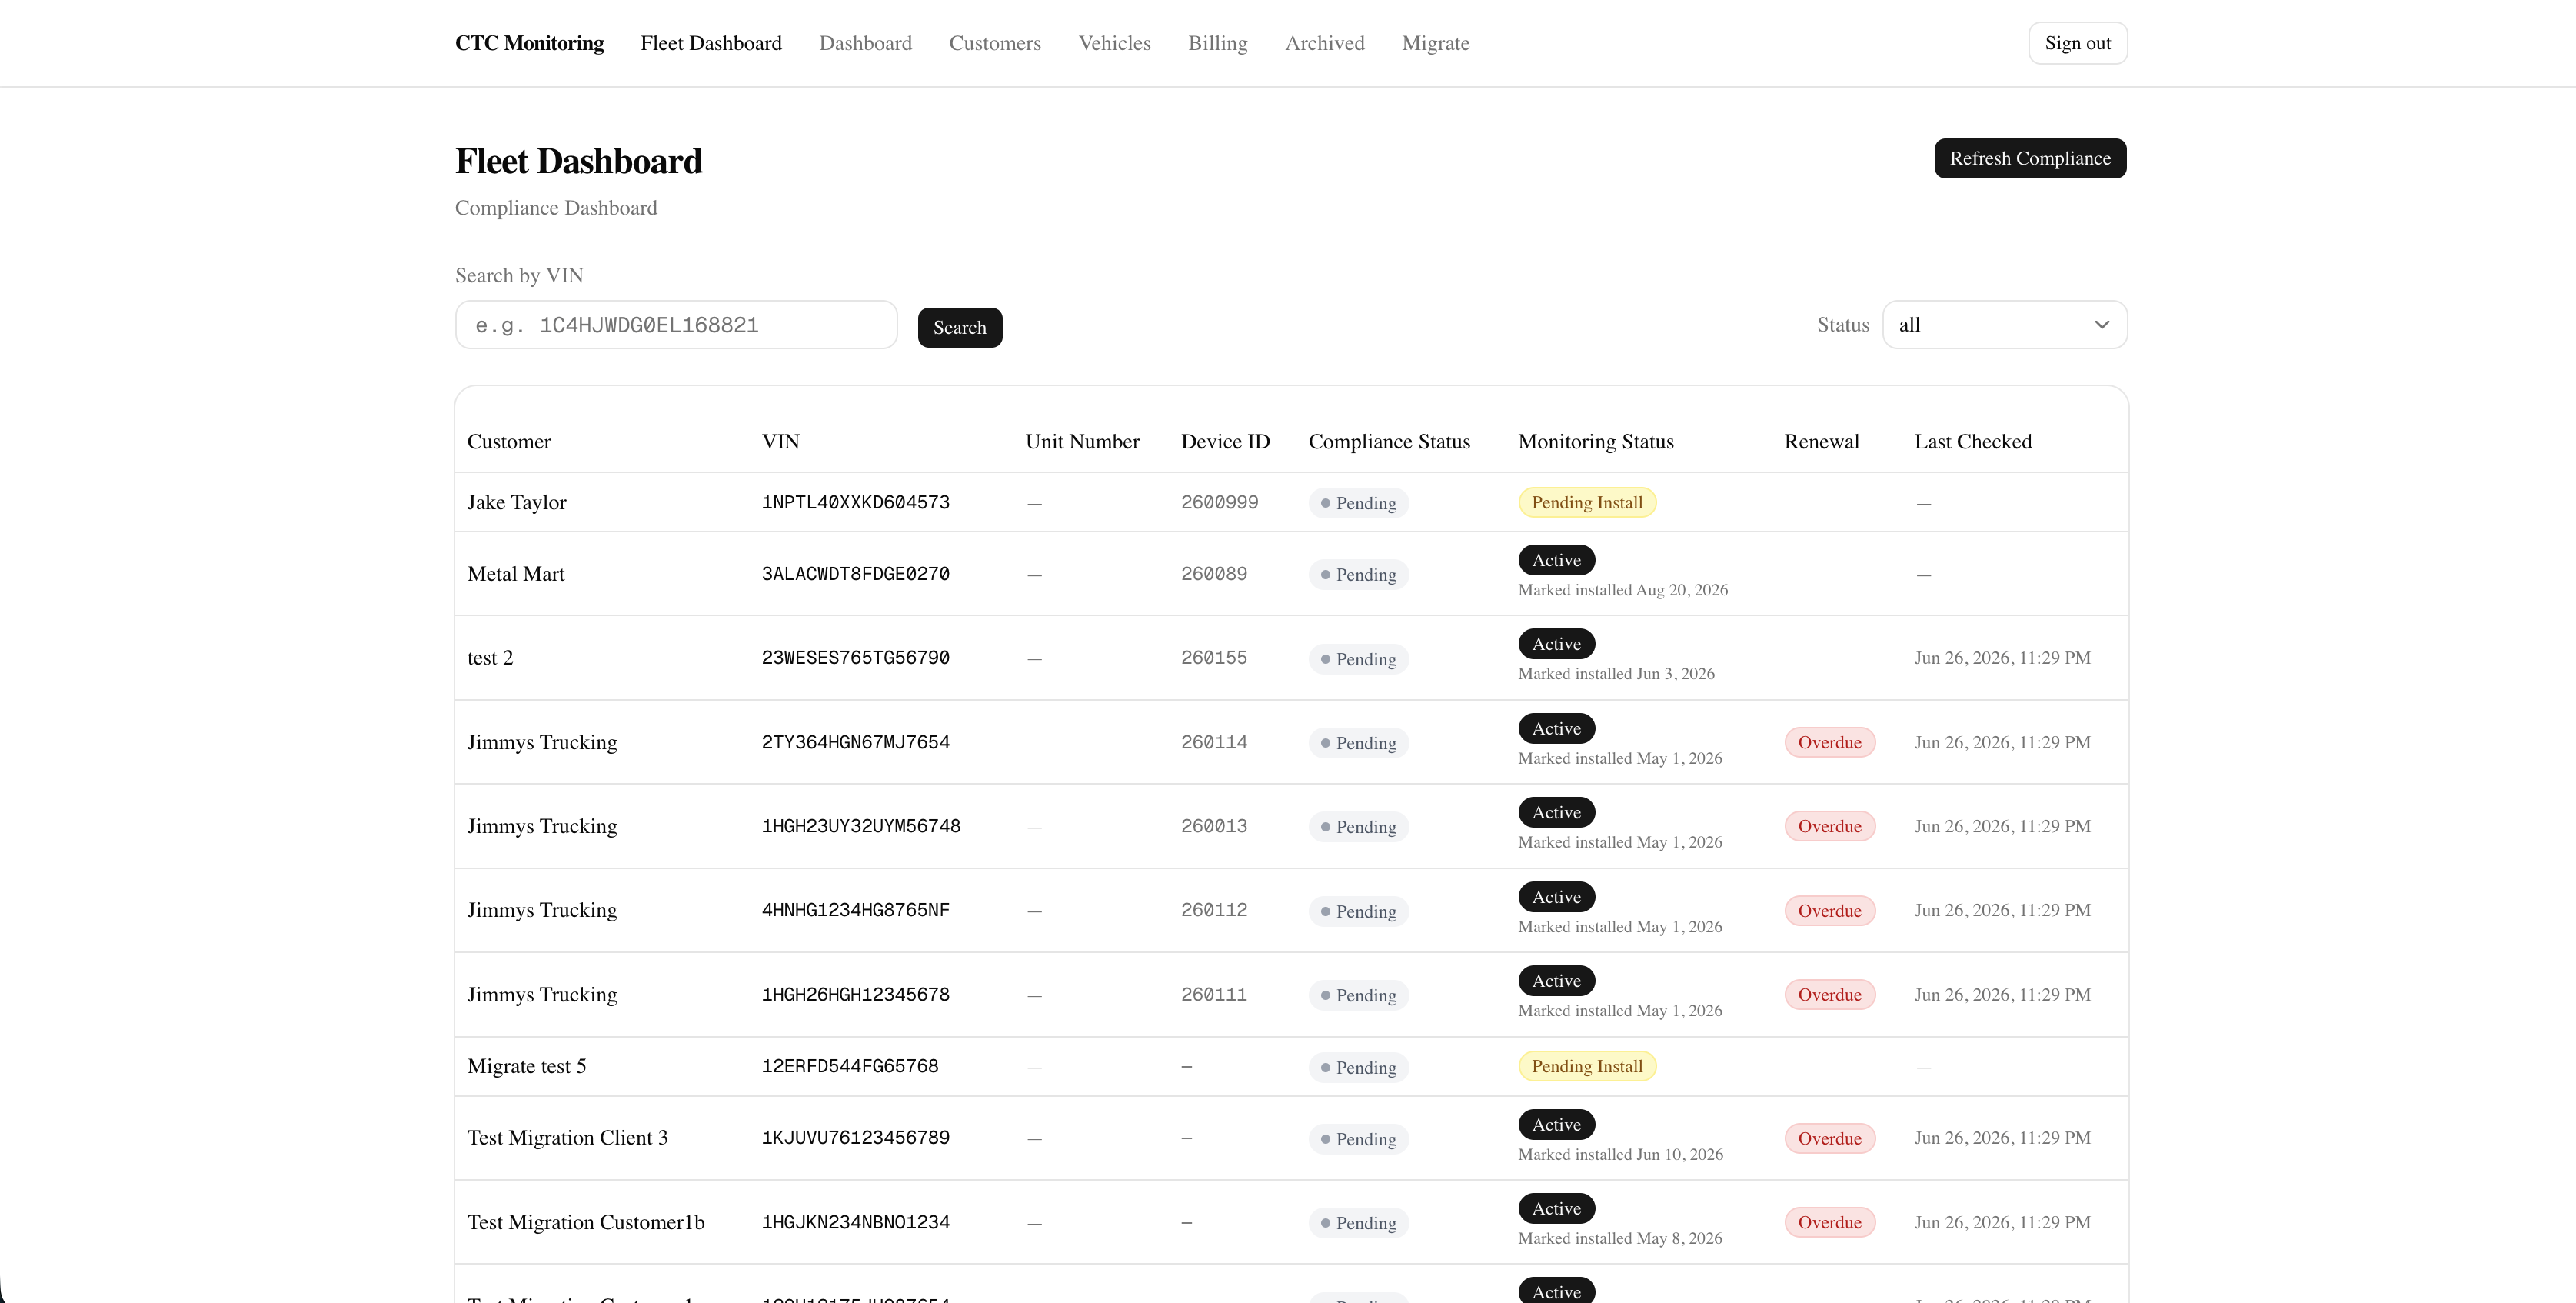Click Device ID 2600999
This screenshot has height=1303, width=2576.
(1219, 502)
